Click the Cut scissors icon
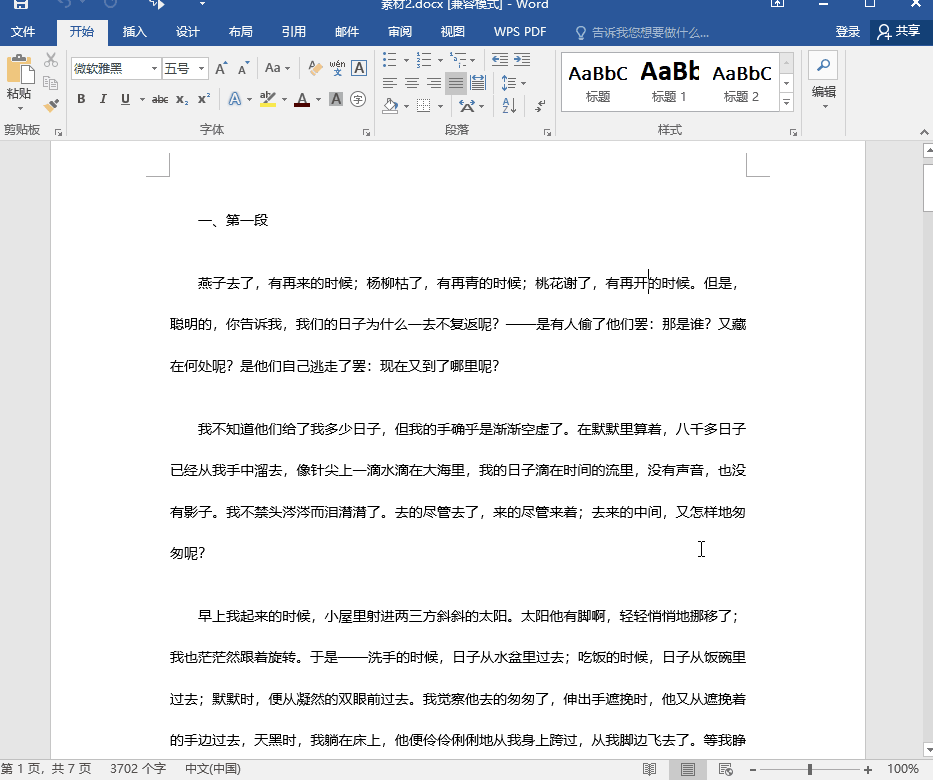933x780 pixels. [x=51, y=60]
